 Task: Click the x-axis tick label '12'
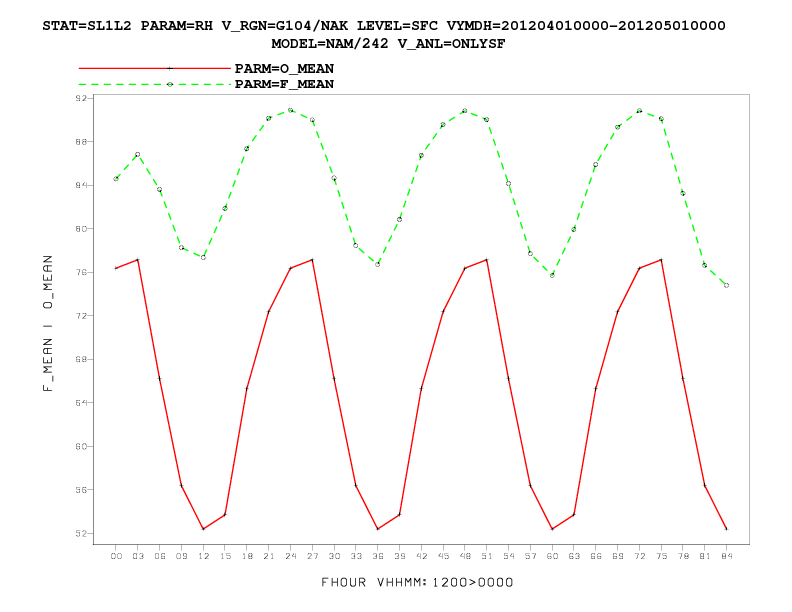pyautogui.click(x=203, y=556)
